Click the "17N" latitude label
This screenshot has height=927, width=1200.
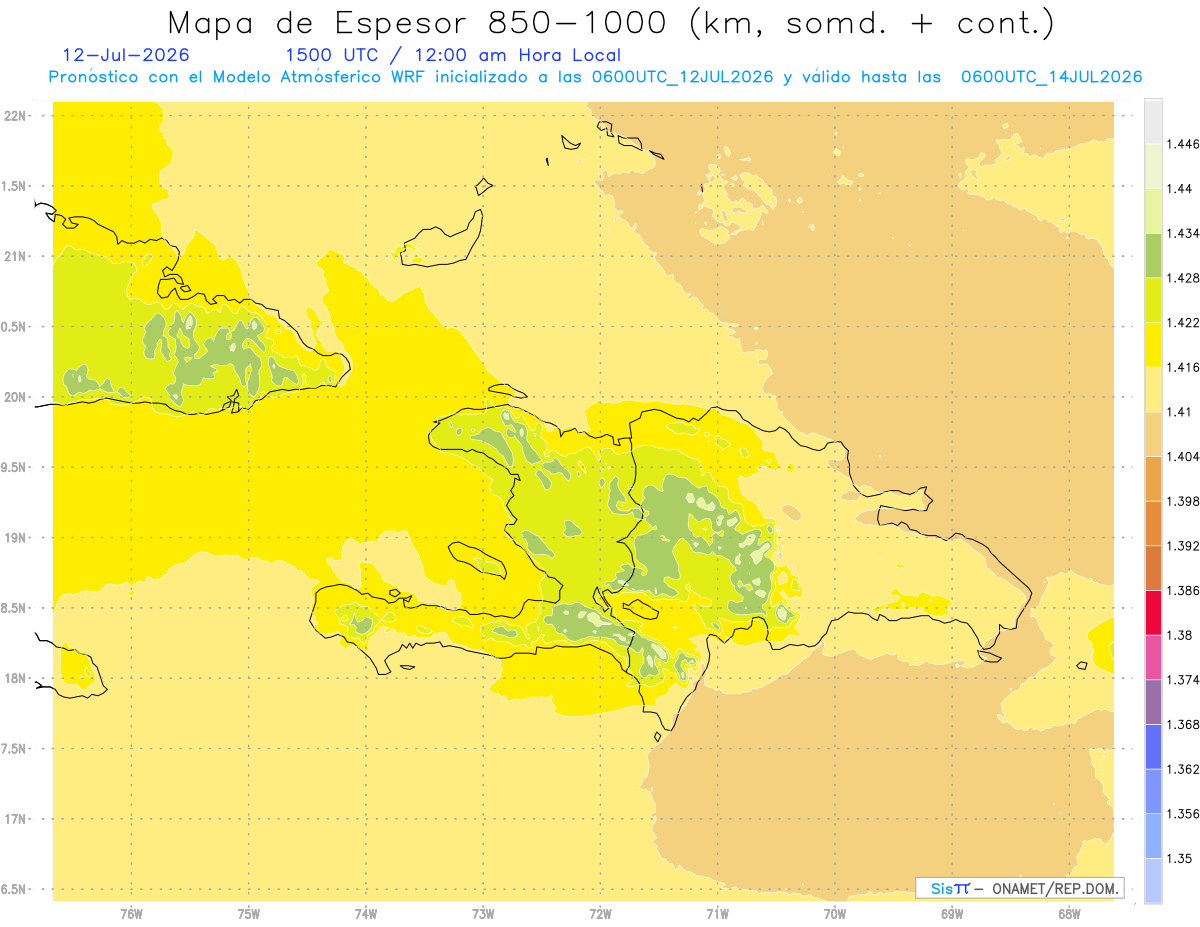tap(14, 819)
